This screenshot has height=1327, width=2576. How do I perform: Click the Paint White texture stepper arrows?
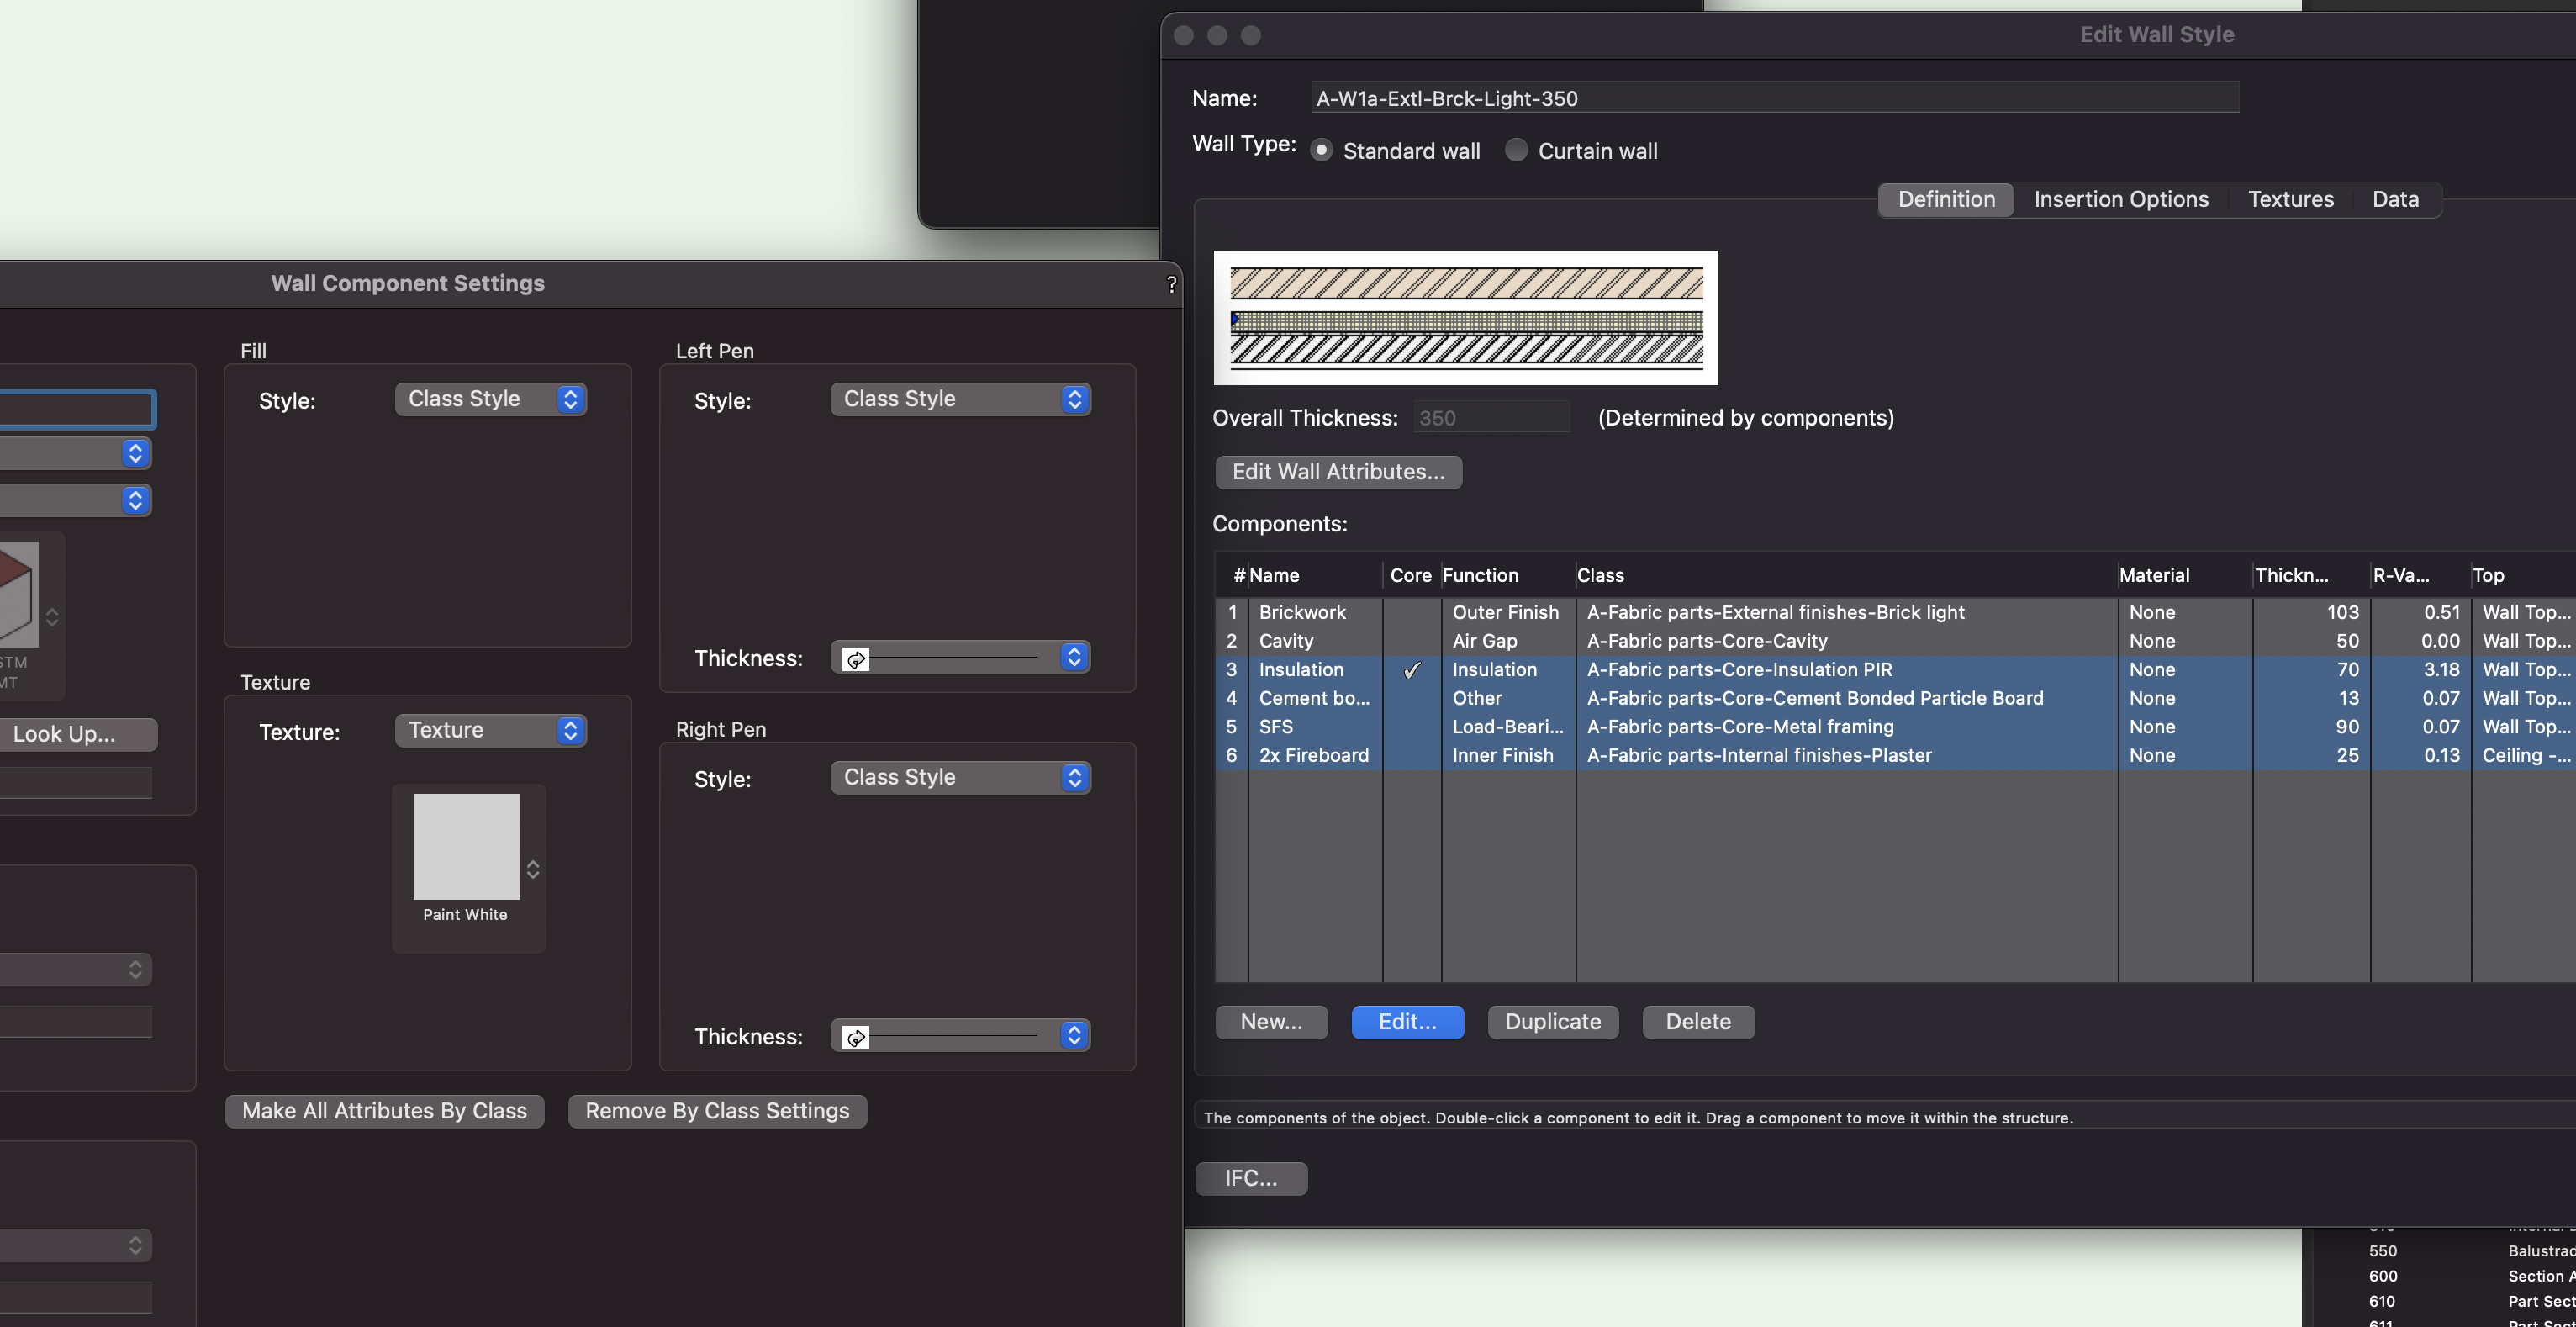(533, 869)
